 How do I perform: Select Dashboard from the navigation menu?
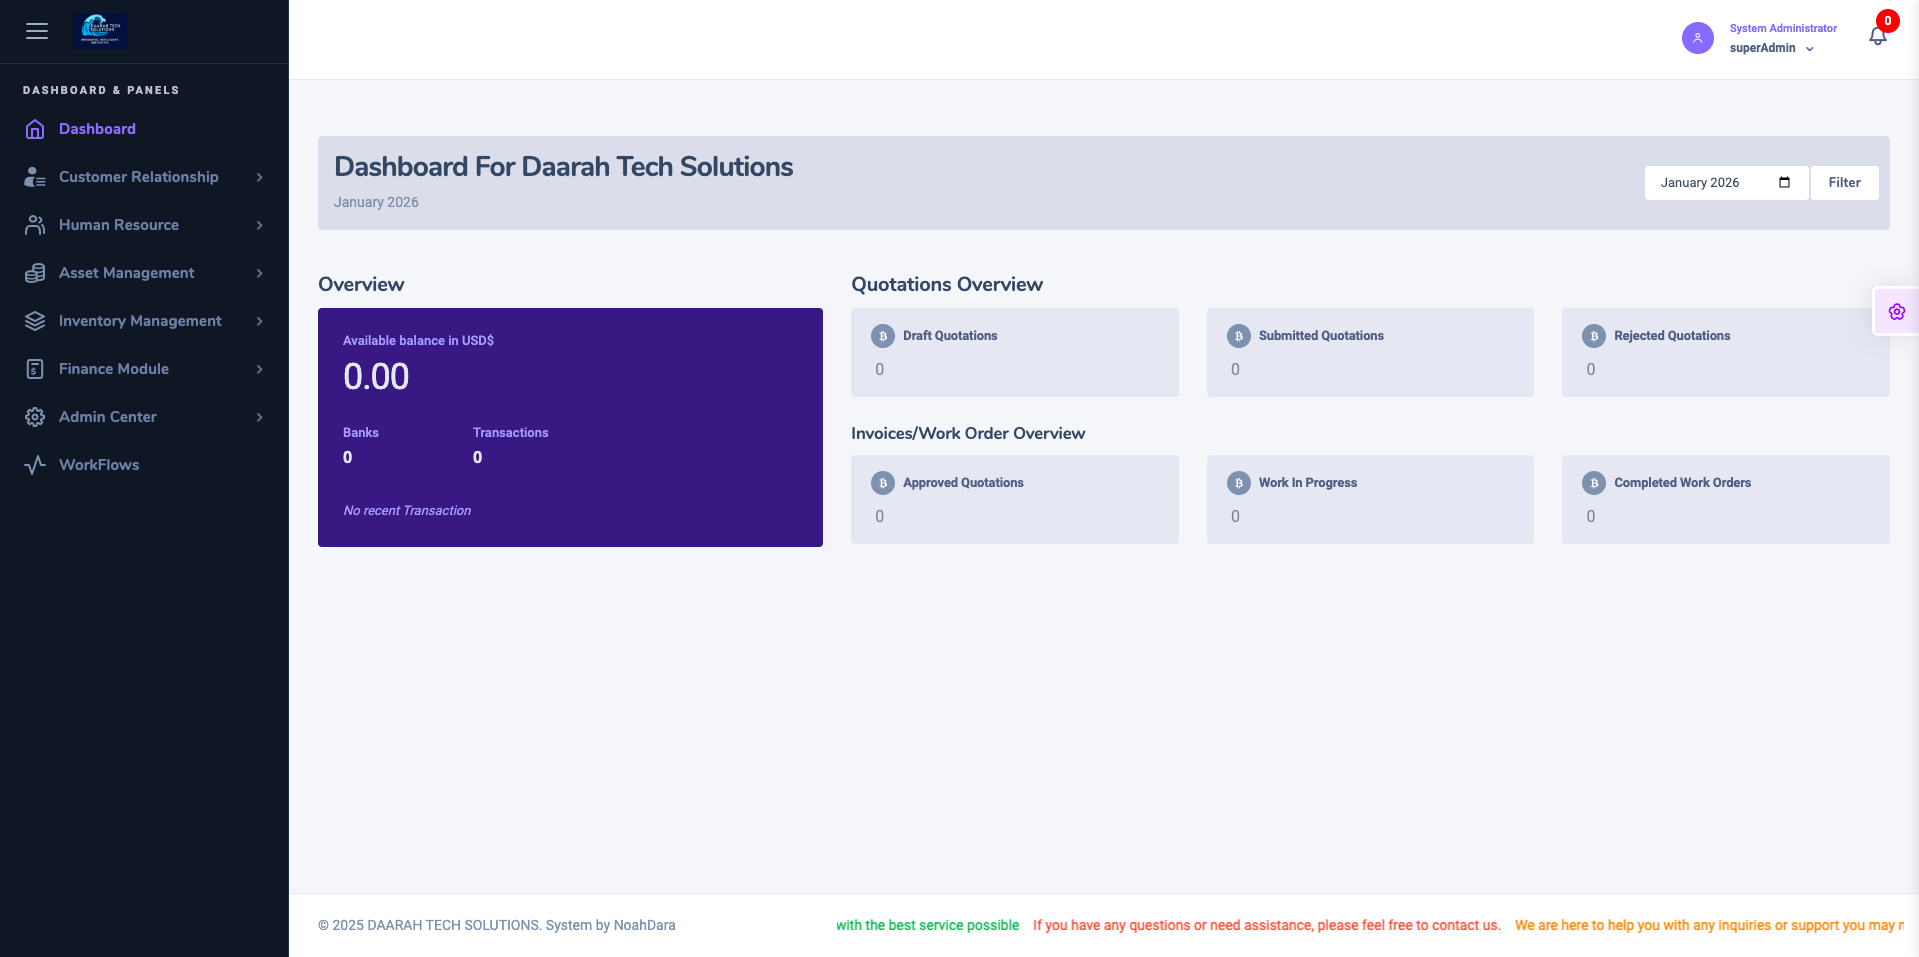98,129
